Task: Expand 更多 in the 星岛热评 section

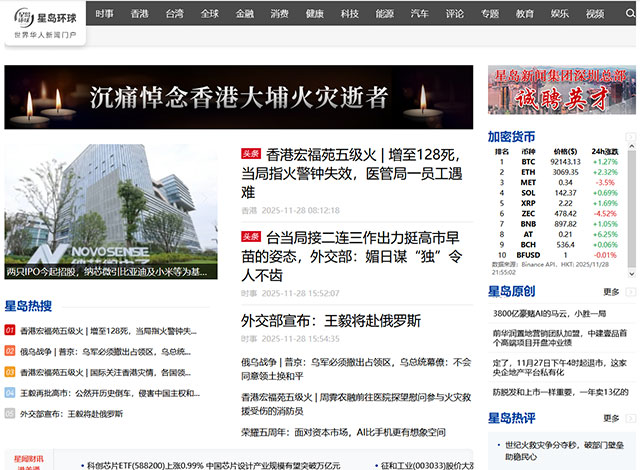Action: click(x=611, y=418)
